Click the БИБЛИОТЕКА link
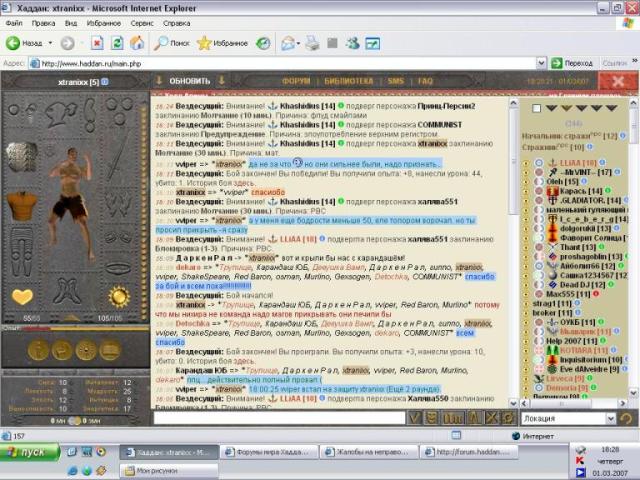Viewport: 640px width, 480px height. click(349, 80)
